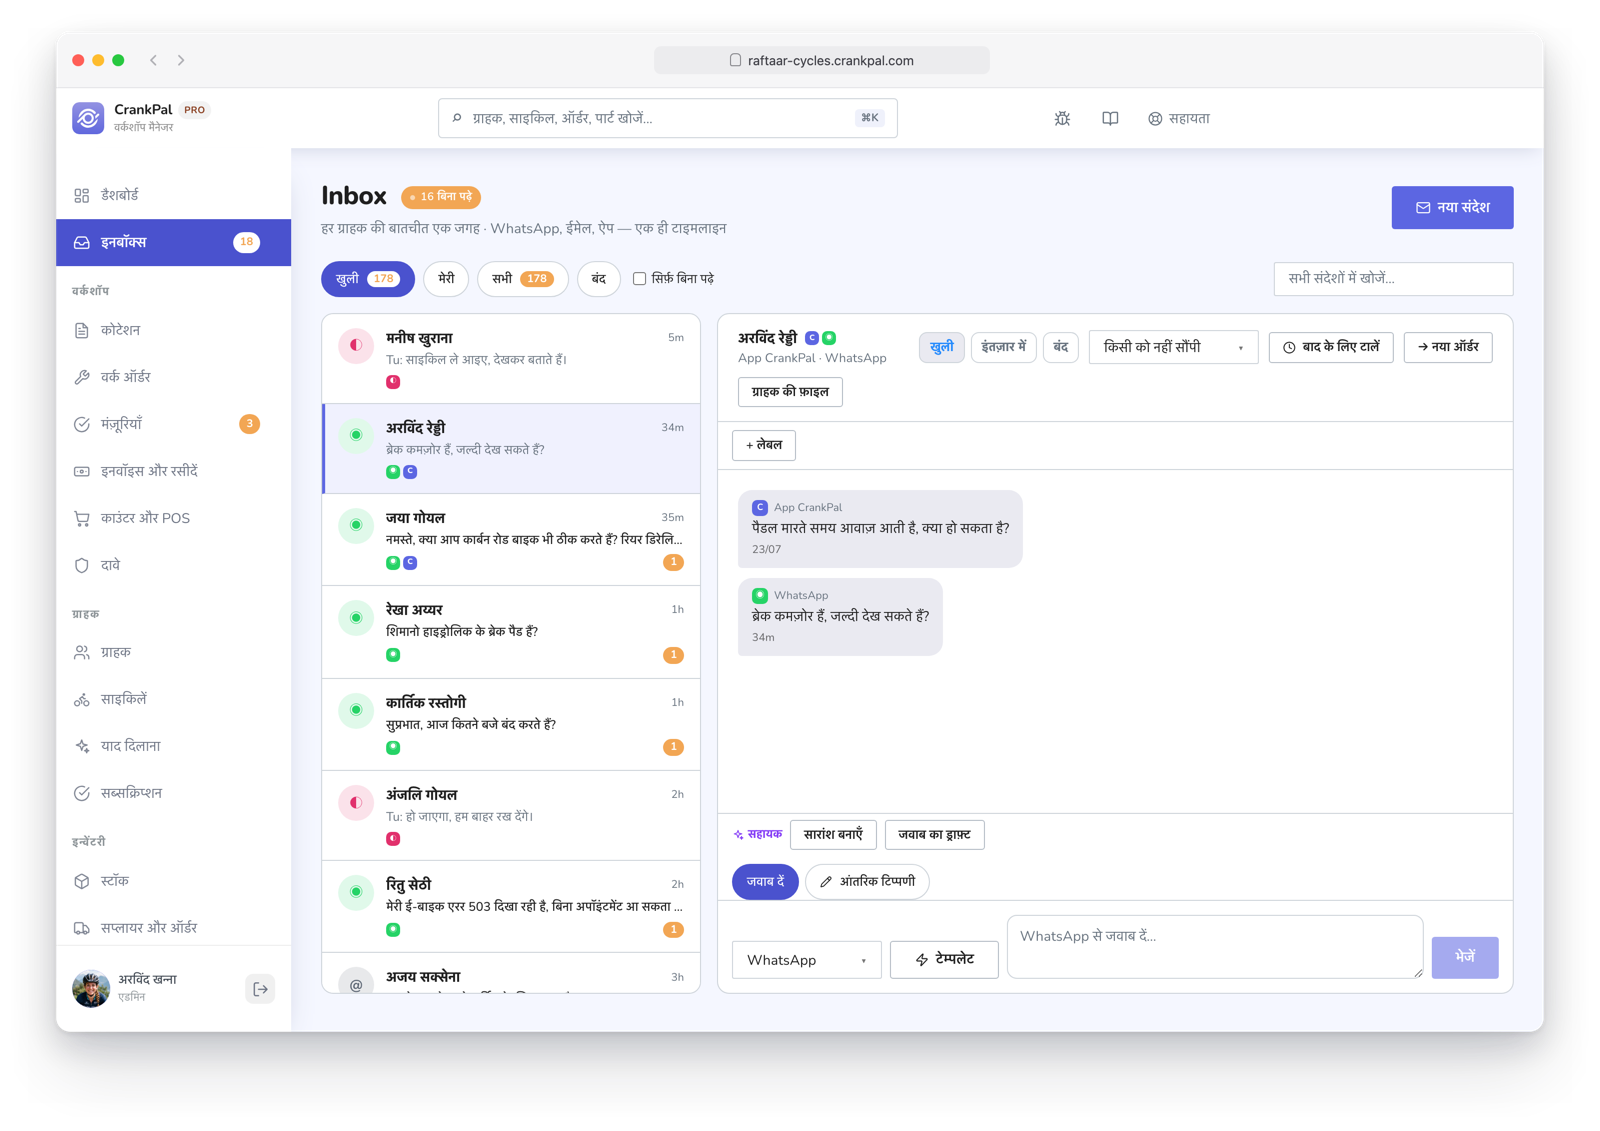
Task: Click अरविंद खन्ना profile avatar
Action: [x=91, y=988]
